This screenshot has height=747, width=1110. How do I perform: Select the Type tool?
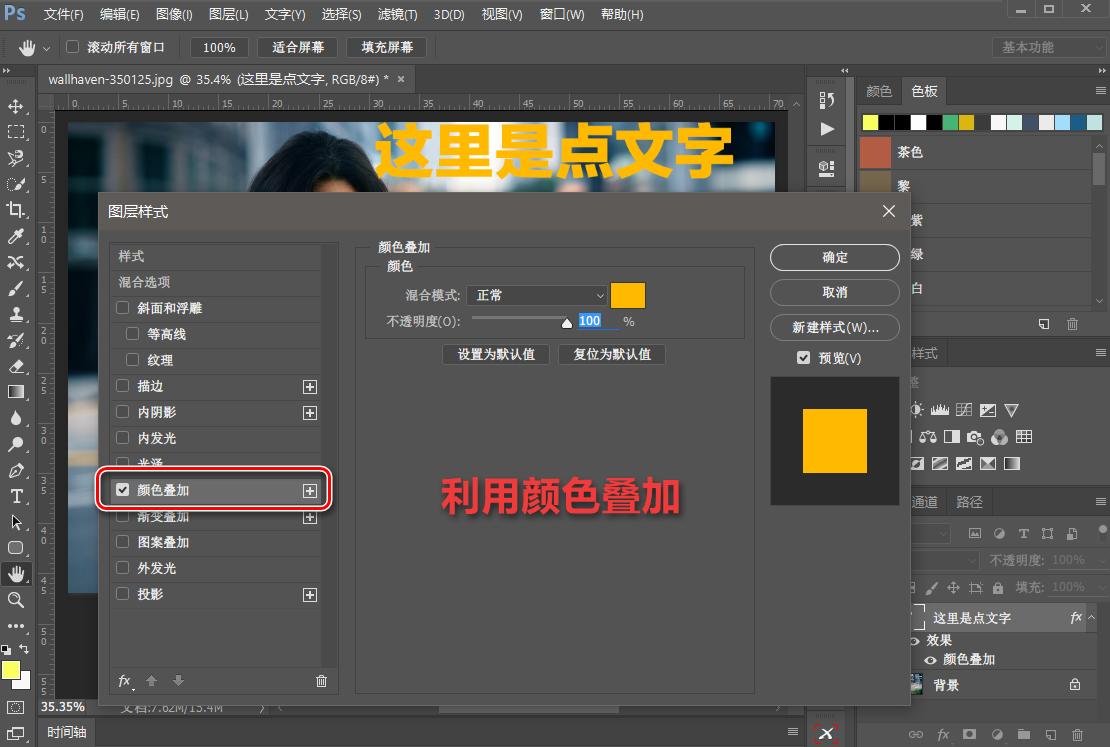tap(16, 495)
